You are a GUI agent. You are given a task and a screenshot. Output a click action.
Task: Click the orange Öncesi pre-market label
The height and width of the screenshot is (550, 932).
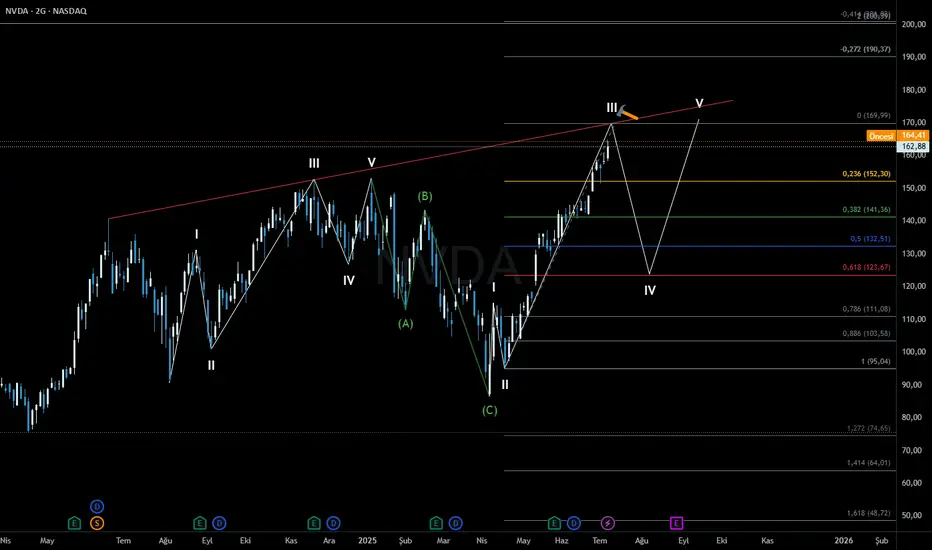(x=881, y=136)
